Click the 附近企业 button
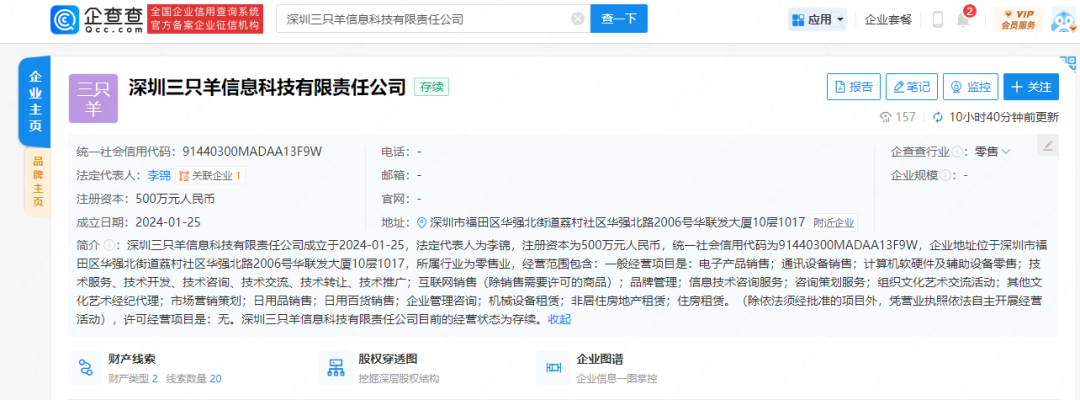Screen dimensions: 1080x400 pyautogui.click(x=833, y=222)
